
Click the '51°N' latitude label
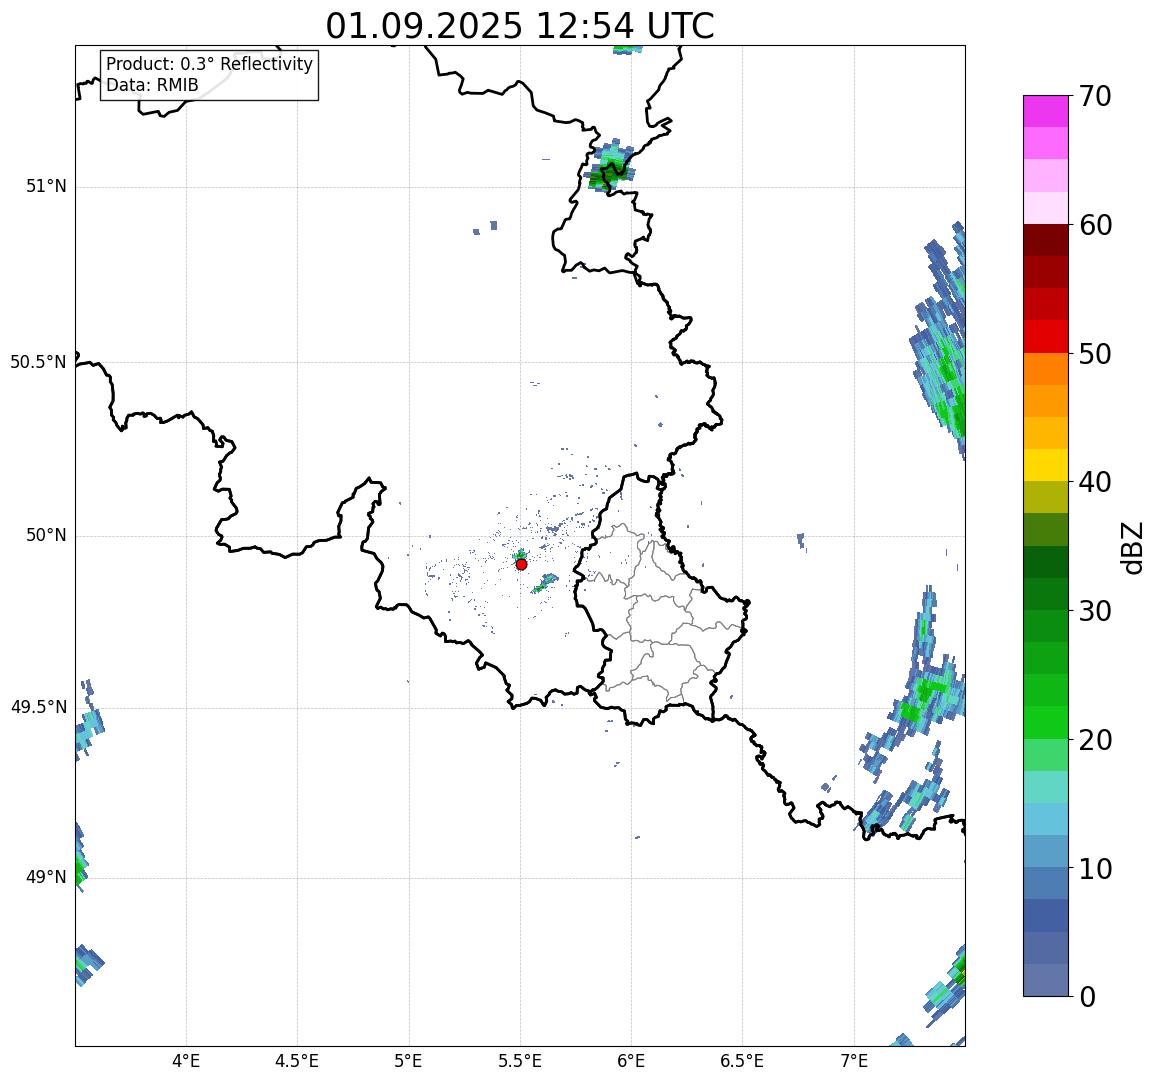46,186
